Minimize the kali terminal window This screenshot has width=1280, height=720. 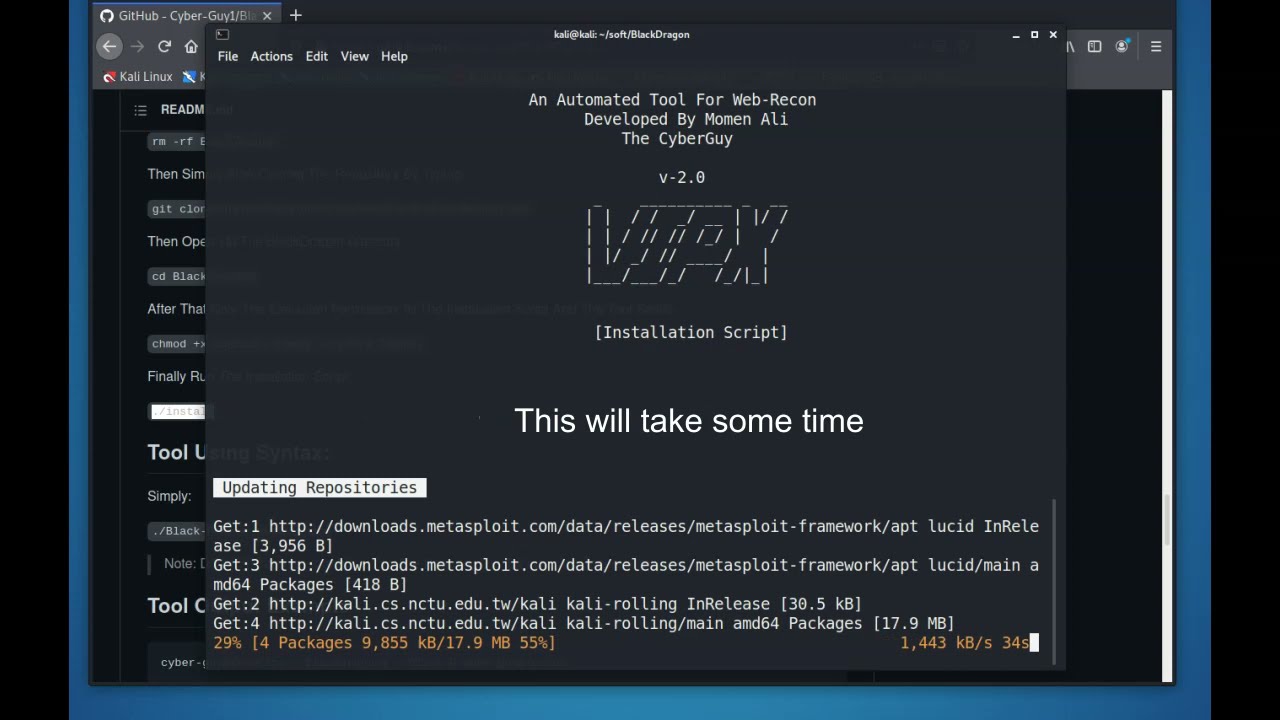(1016, 35)
